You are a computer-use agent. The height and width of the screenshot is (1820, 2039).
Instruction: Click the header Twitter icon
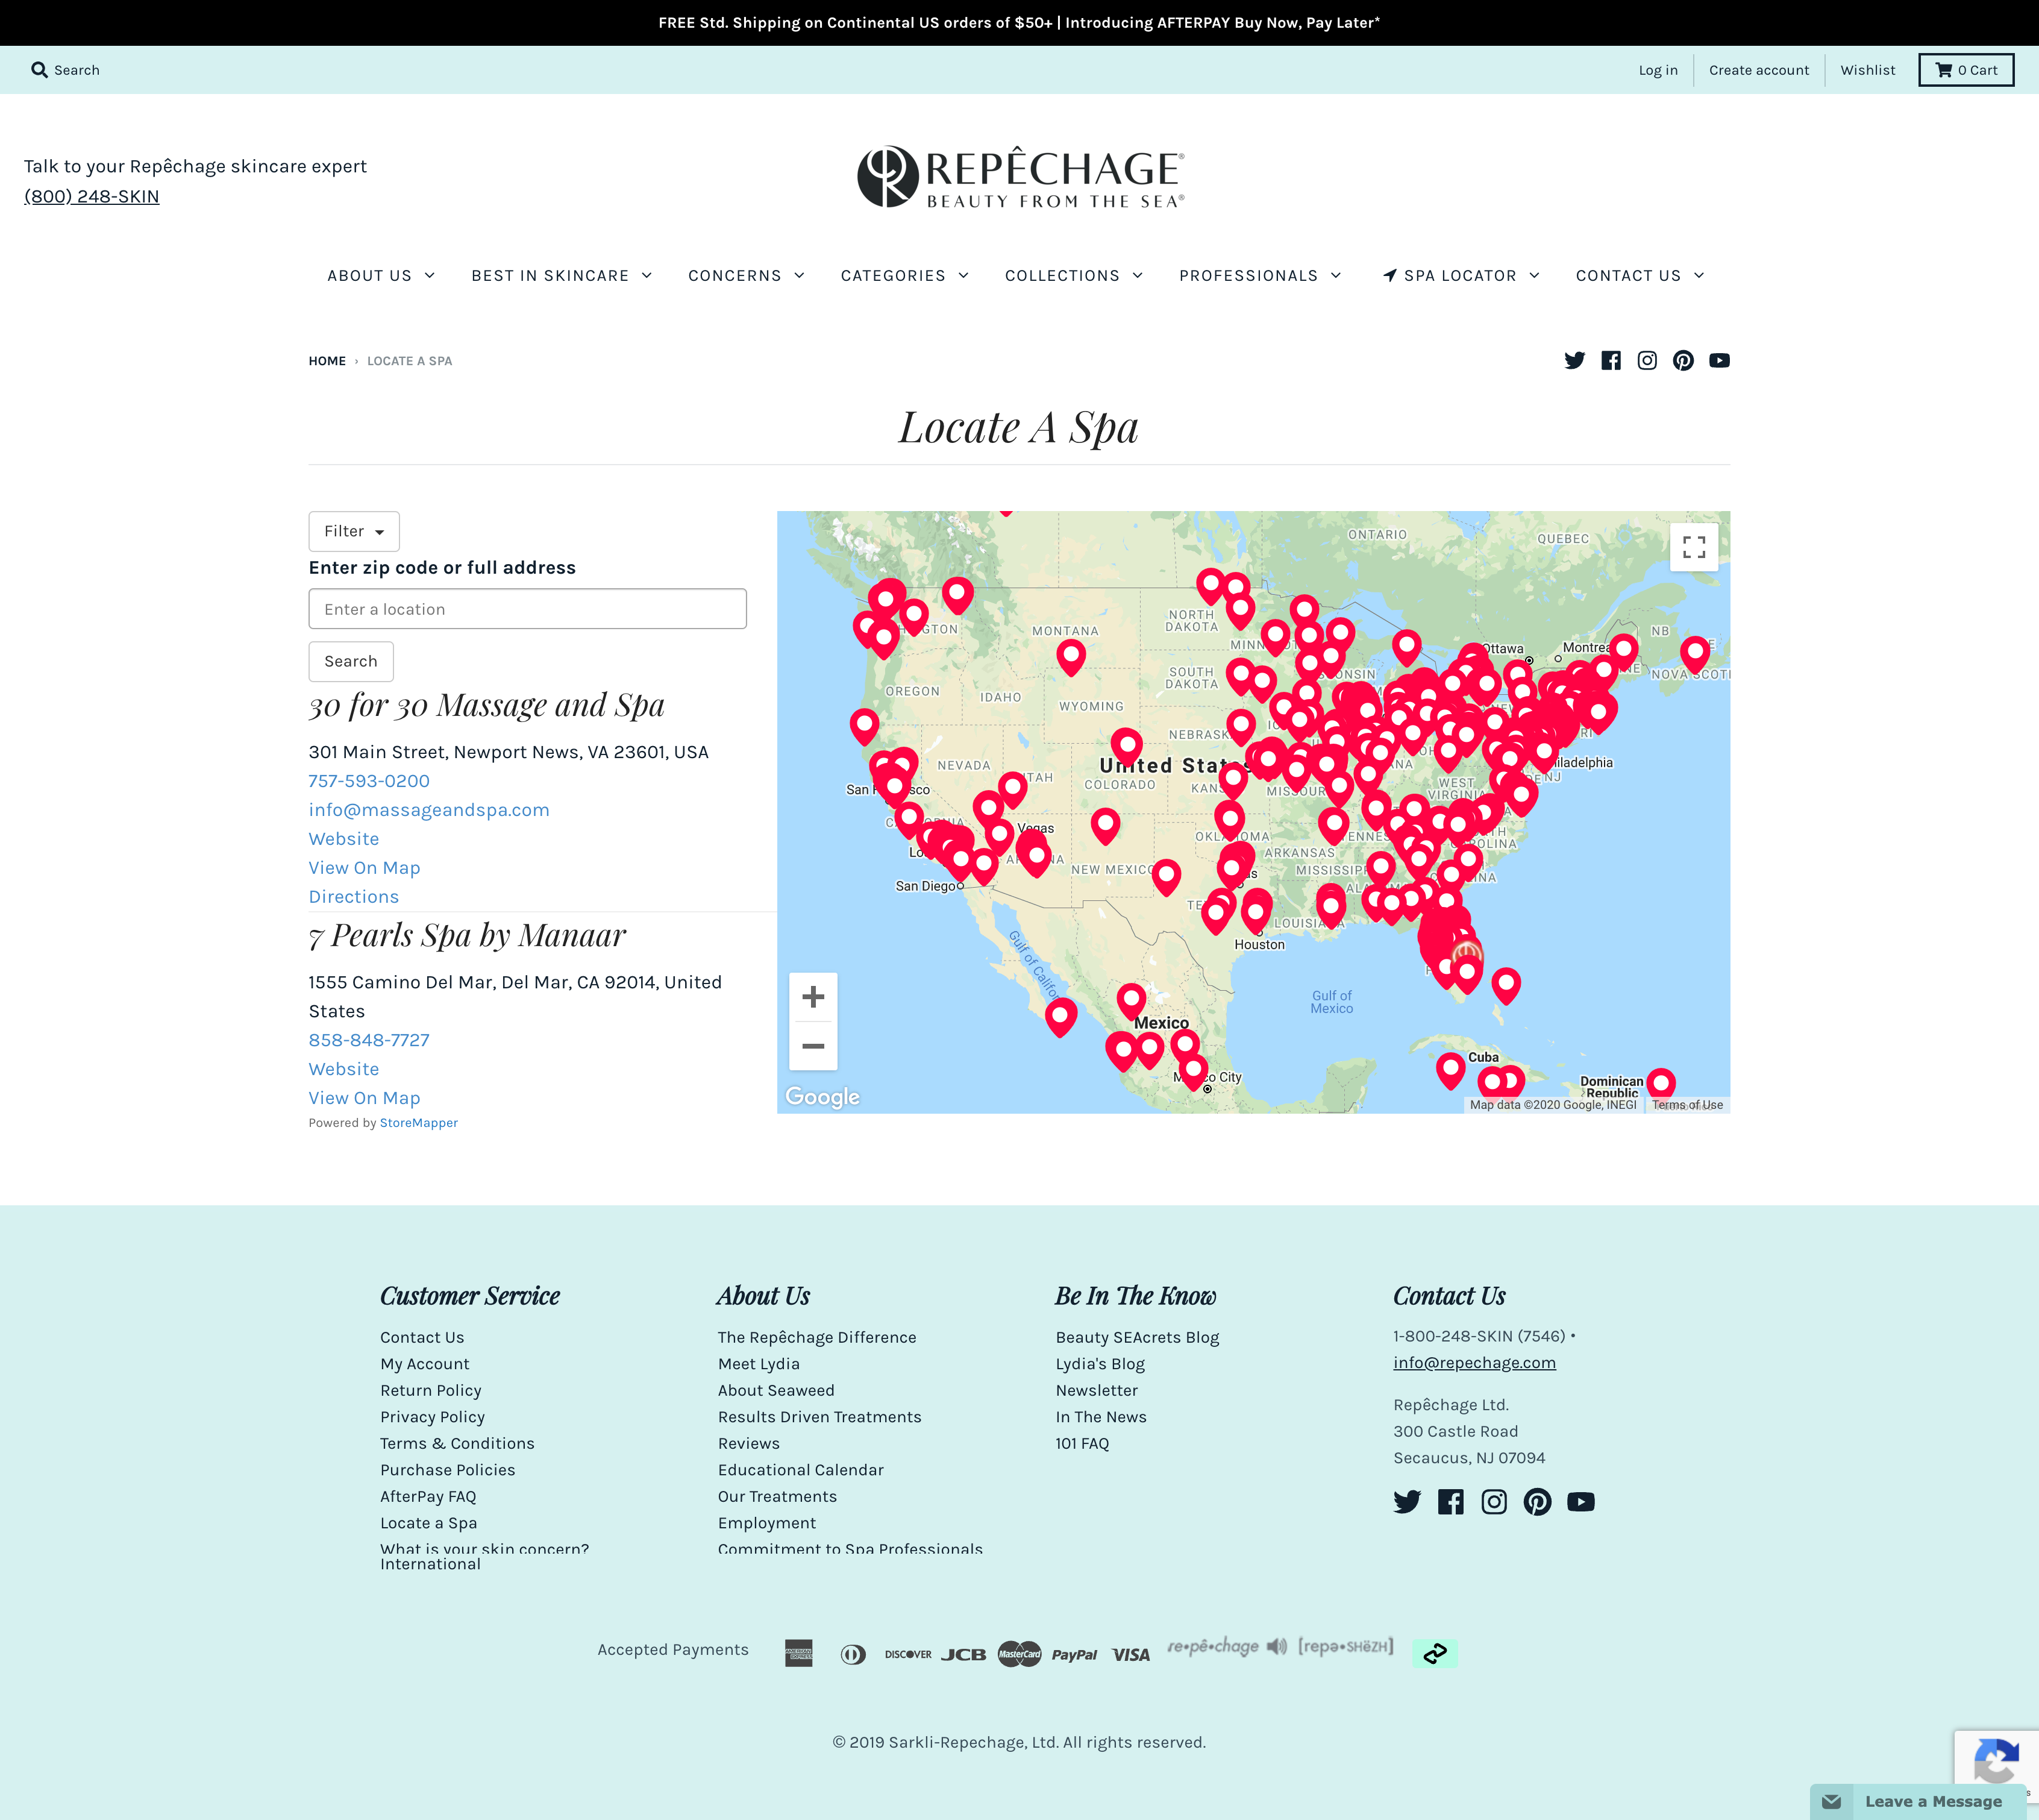tap(1574, 361)
